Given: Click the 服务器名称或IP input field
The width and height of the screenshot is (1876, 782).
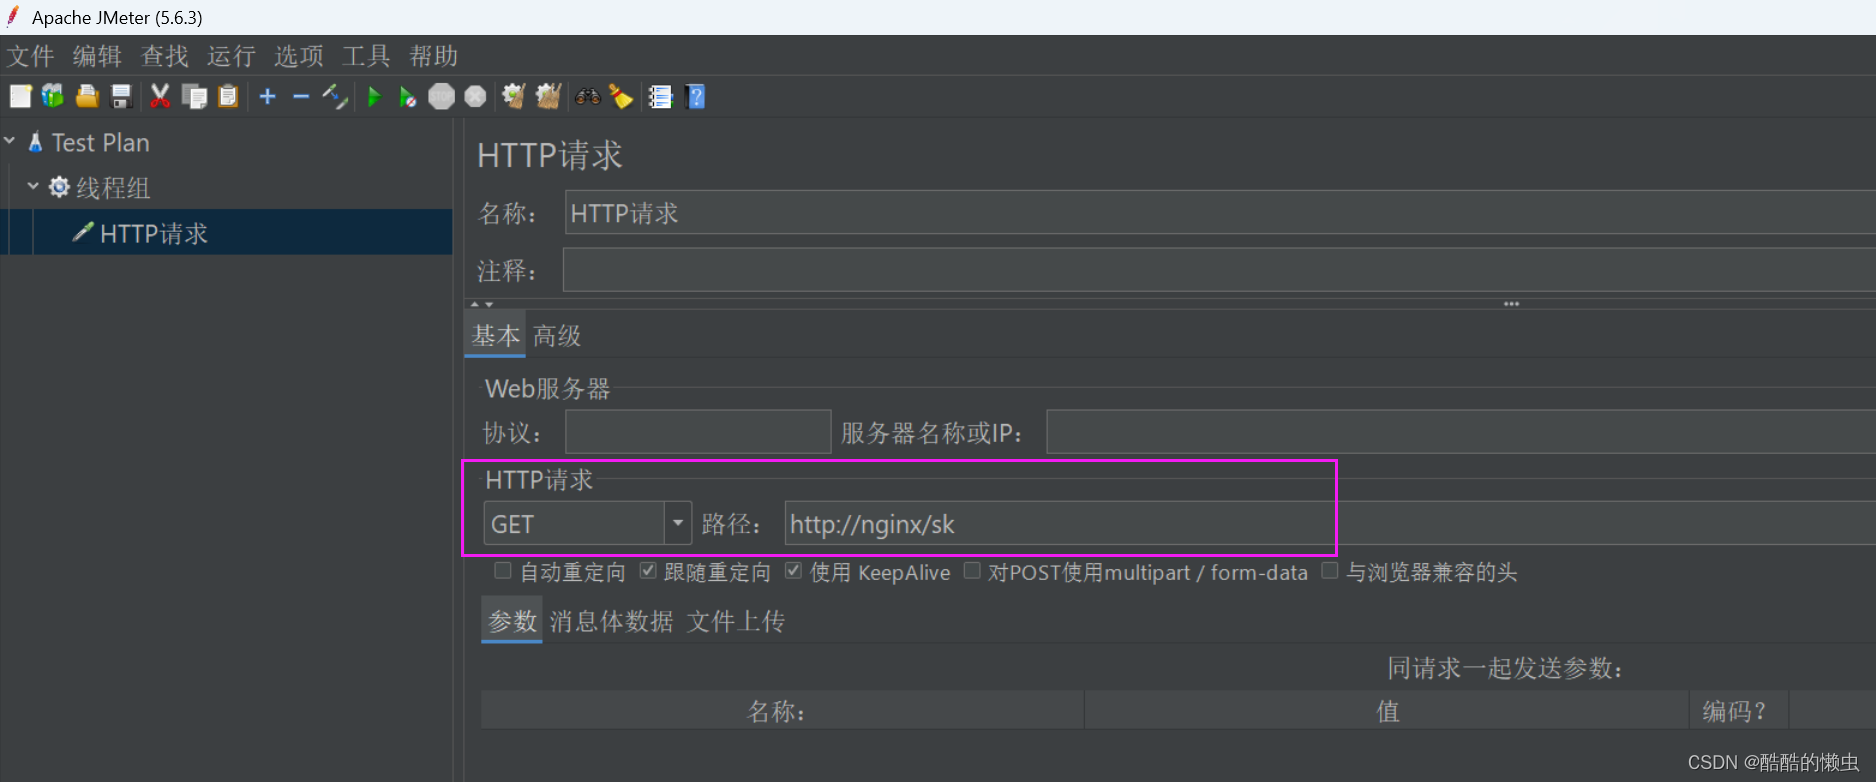Looking at the screenshot, I should (x=1461, y=431).
